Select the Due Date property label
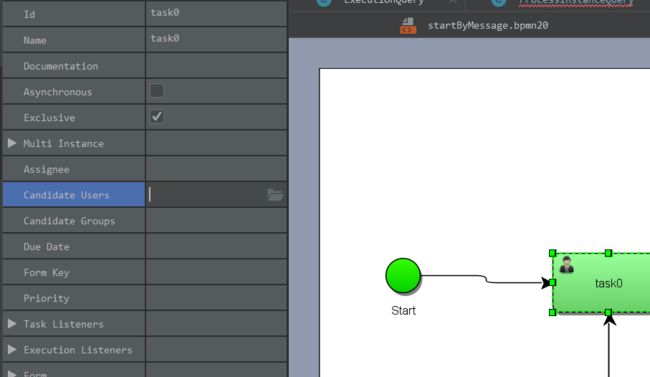This screenshot has height=377, width=650. 46,247
